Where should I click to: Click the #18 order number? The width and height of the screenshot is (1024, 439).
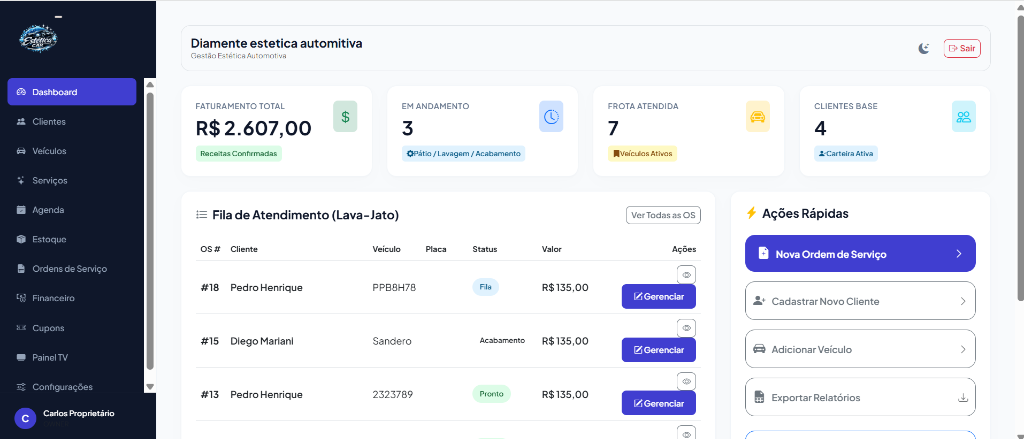tap(210, 287)
